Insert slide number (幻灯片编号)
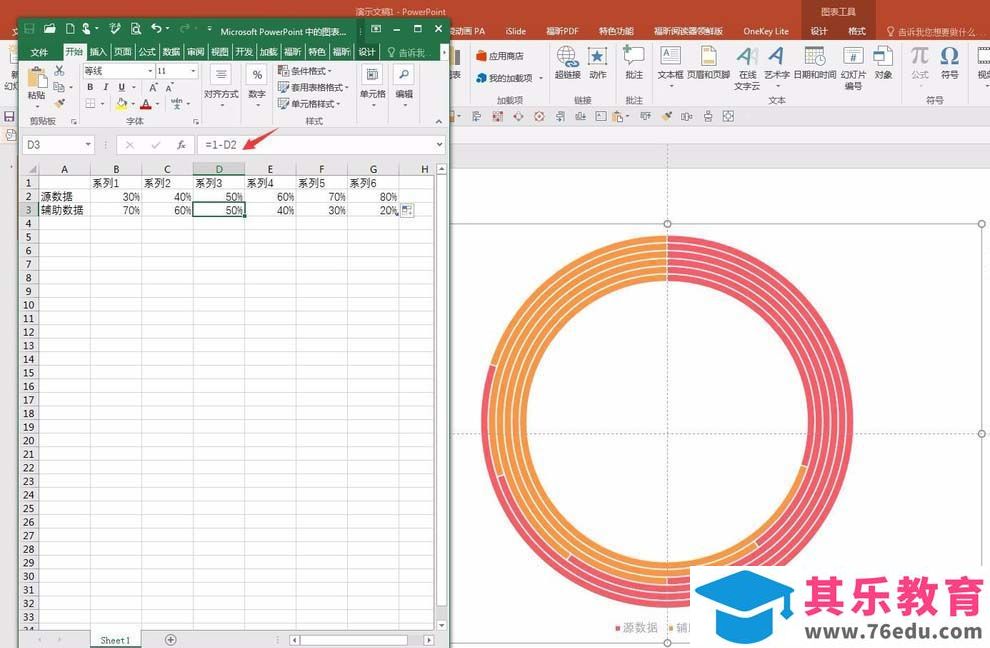 tap(853, 68)
